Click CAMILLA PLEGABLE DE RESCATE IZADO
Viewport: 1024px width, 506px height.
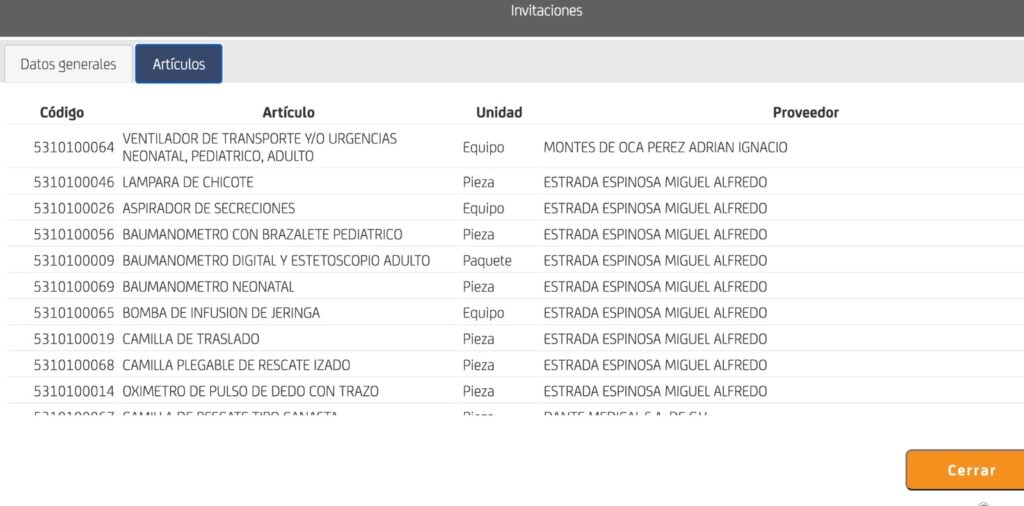pos(236,365)
